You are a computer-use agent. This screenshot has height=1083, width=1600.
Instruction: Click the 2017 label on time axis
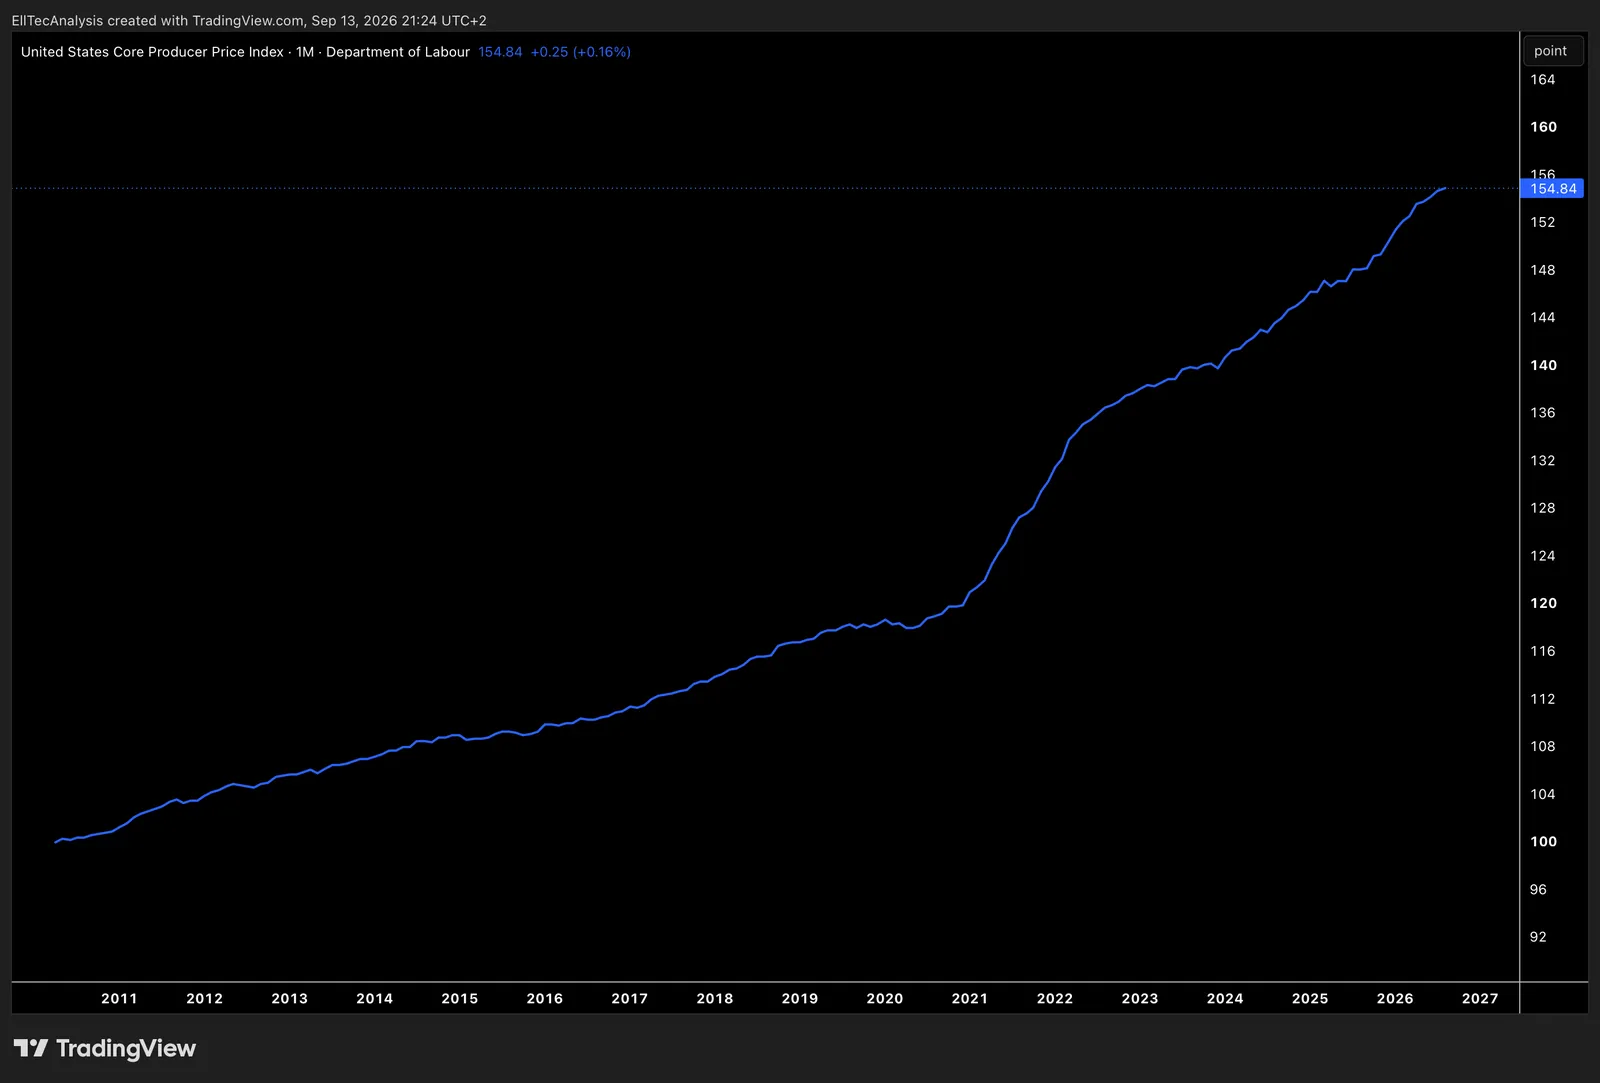coord(629,998)
